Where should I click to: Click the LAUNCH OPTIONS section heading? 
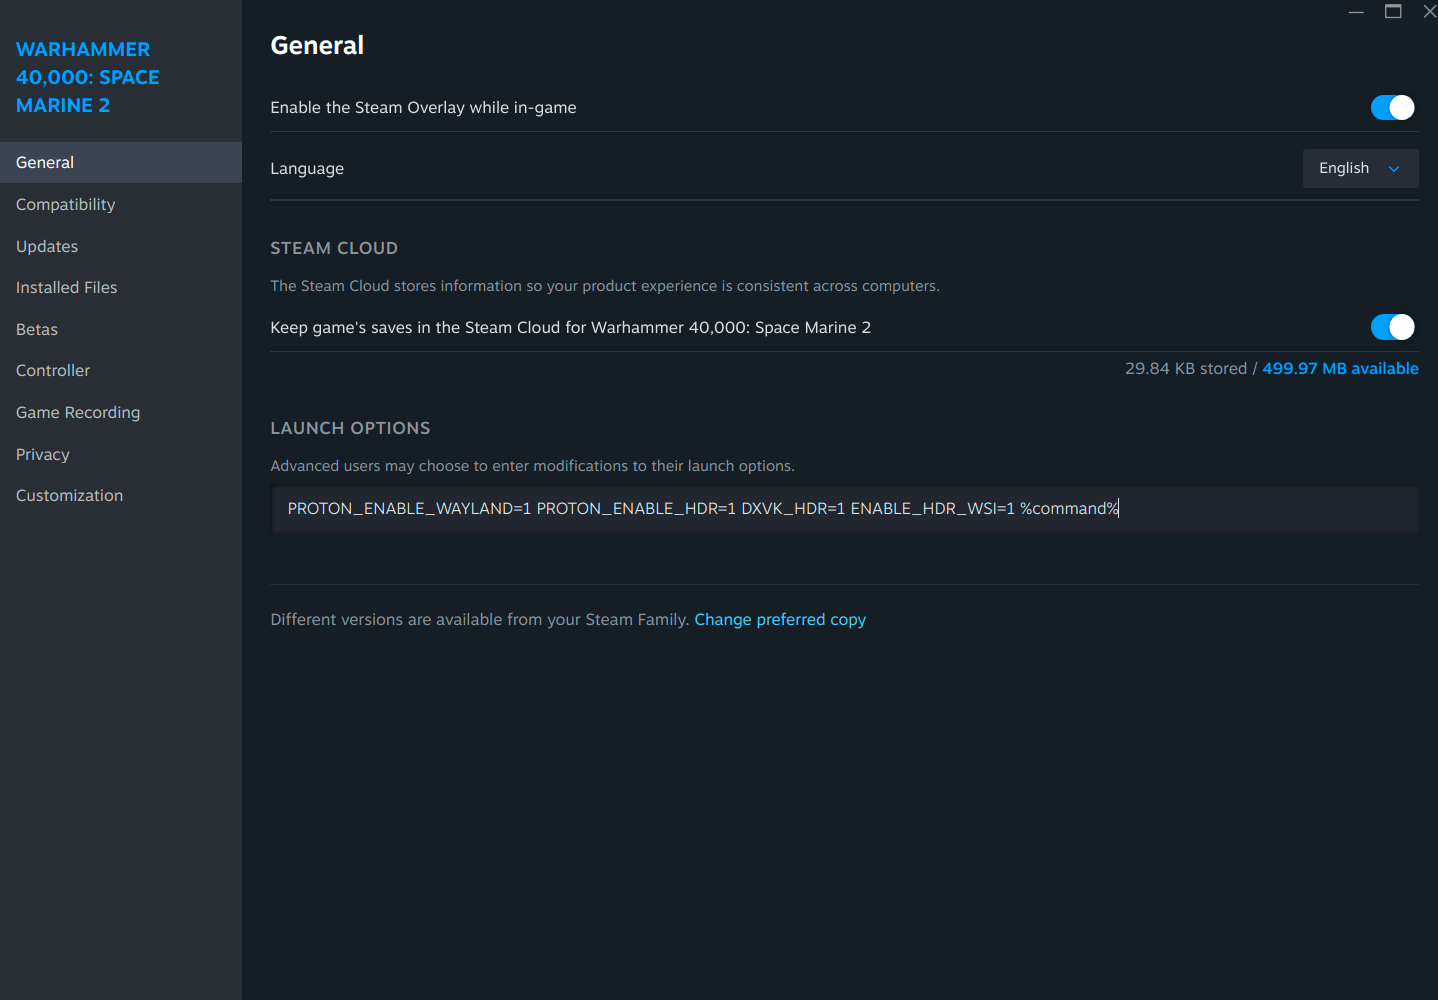click(350, 428)
